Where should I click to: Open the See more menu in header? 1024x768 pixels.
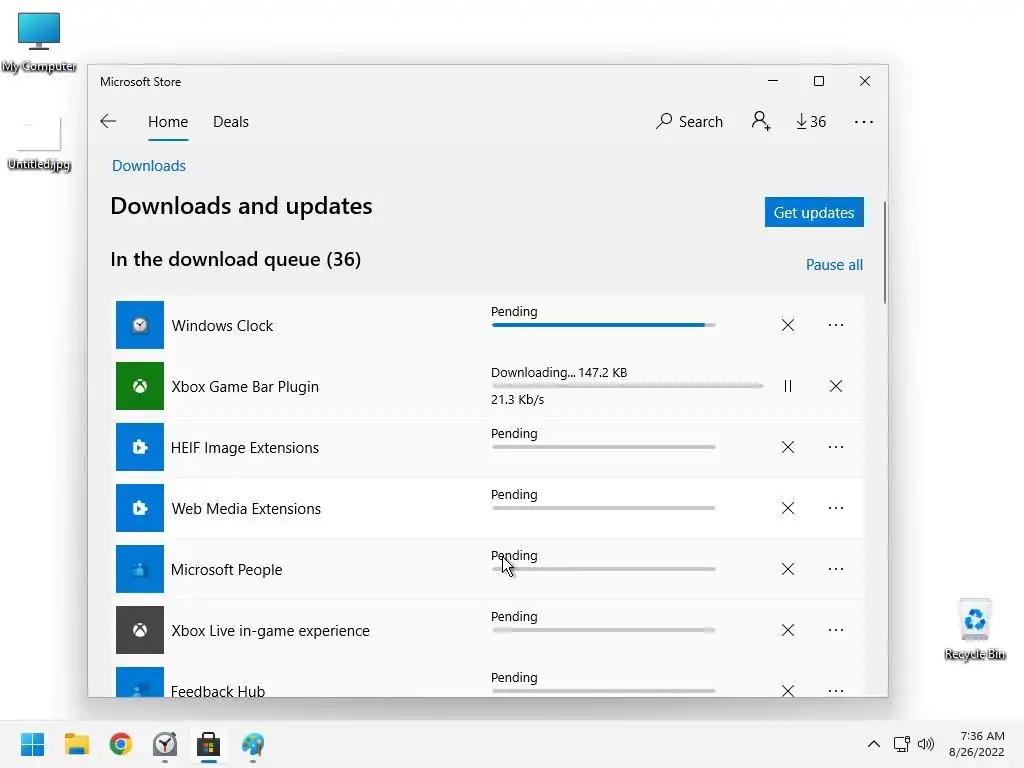tap(863, 122)
